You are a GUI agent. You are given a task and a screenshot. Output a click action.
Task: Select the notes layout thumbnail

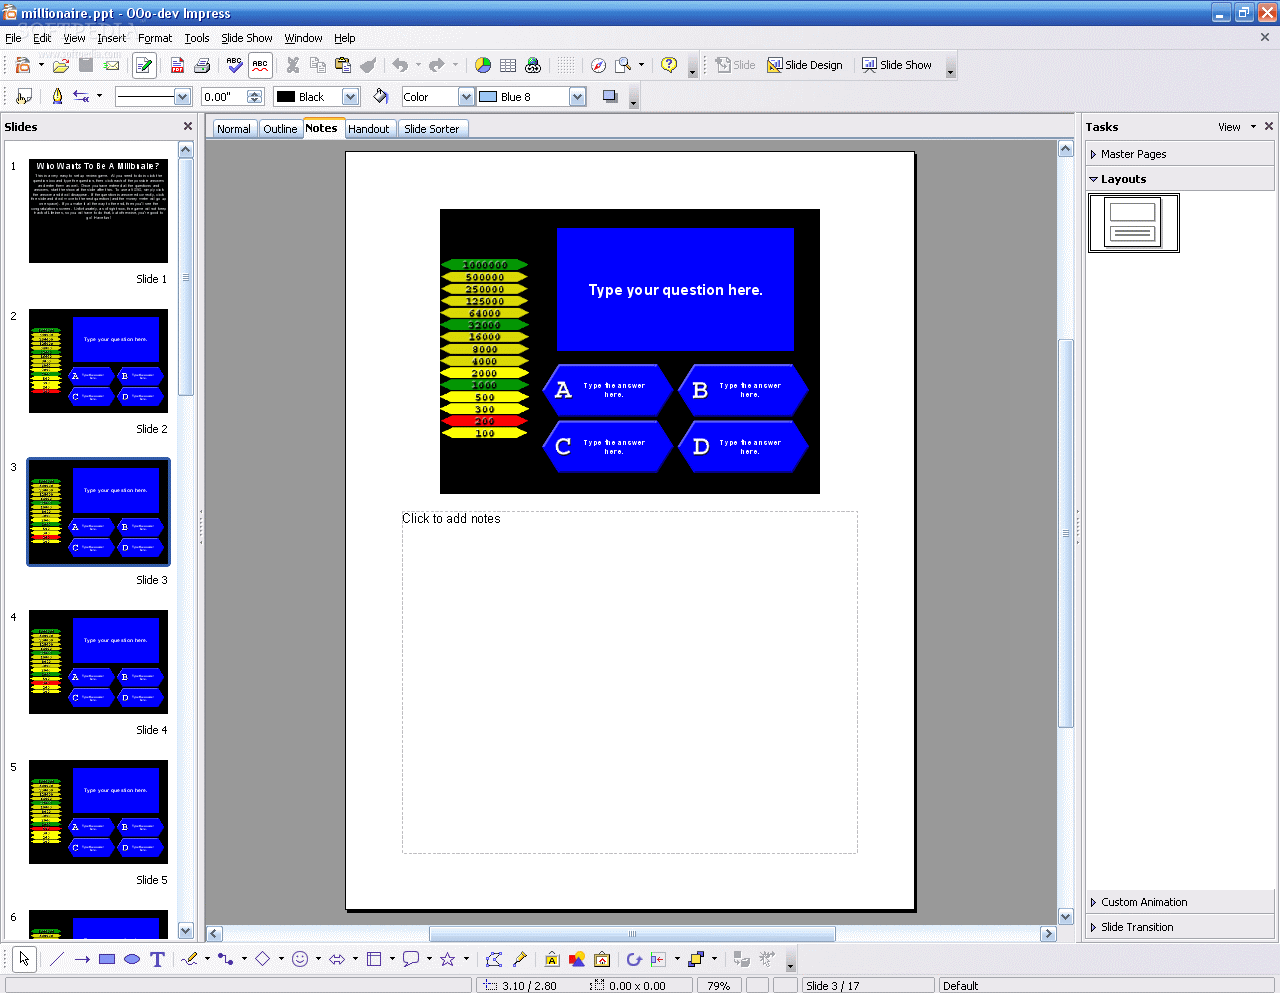pos(1134,223)
